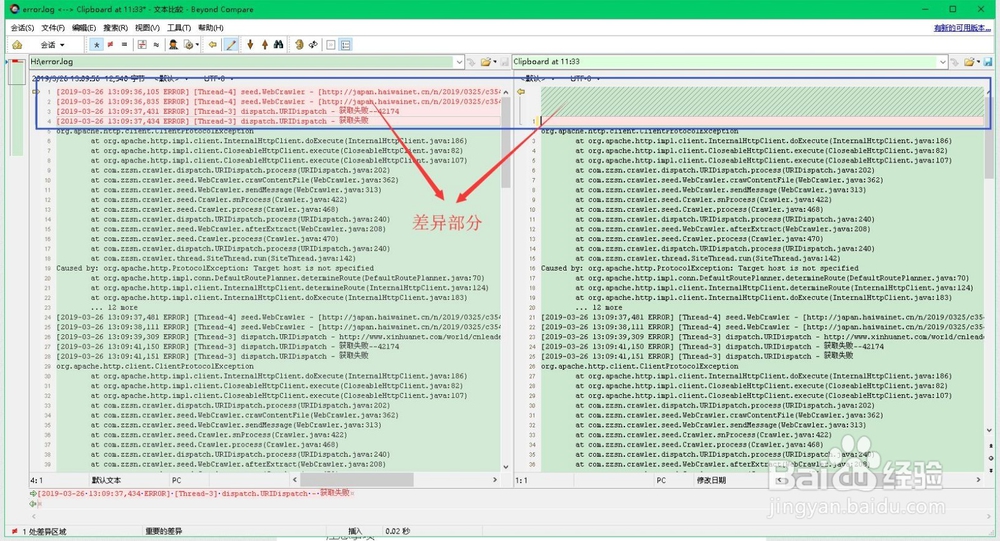This screenshot has height=541, width=1000.
Task: Click left pane horizontal scrollbar thumb
Action: click(x=357, y=479)
